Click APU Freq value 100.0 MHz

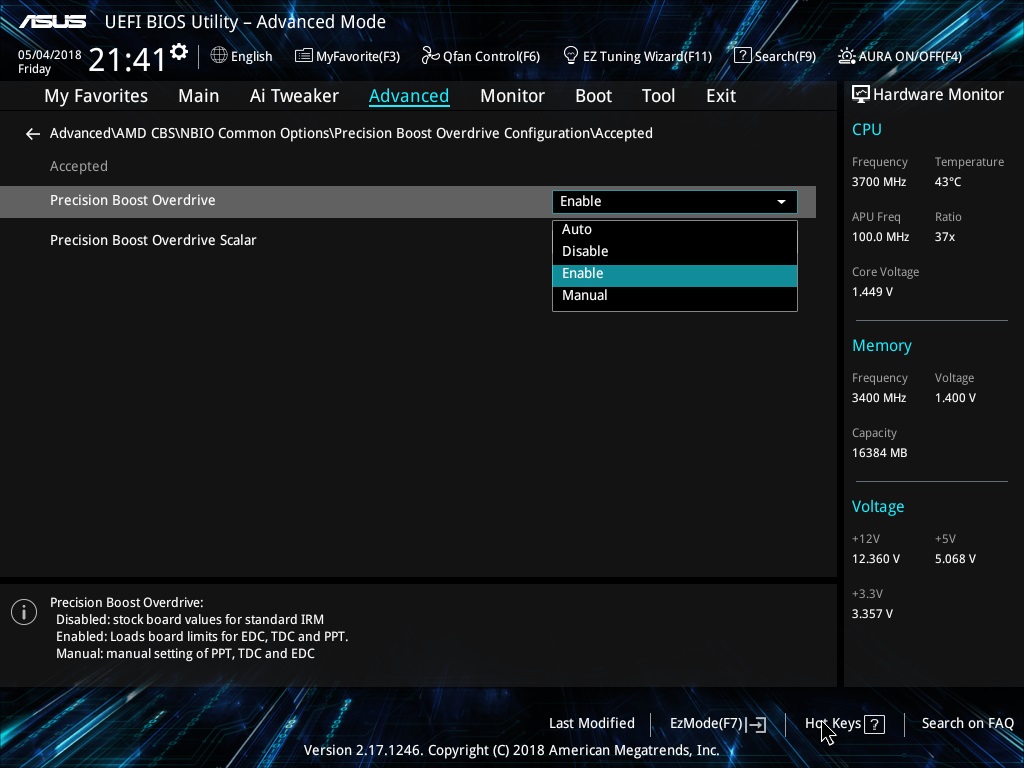[x=880, y=237]
